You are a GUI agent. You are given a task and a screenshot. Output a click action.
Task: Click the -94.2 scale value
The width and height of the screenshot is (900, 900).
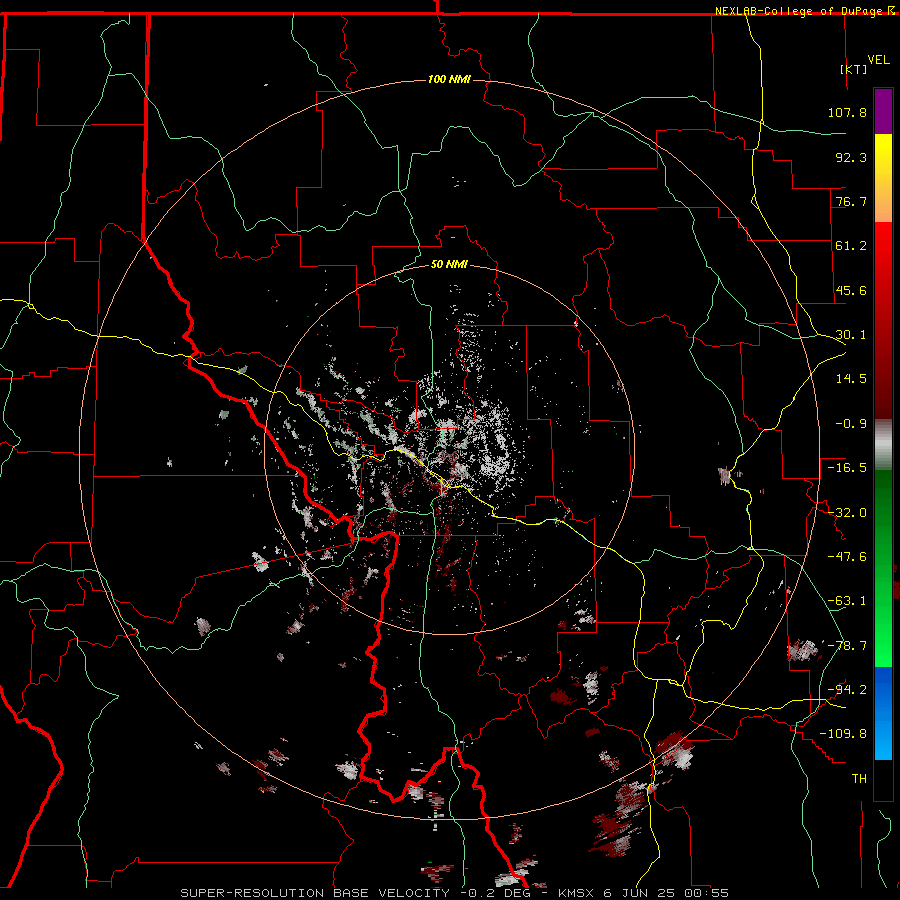(847, 690)
